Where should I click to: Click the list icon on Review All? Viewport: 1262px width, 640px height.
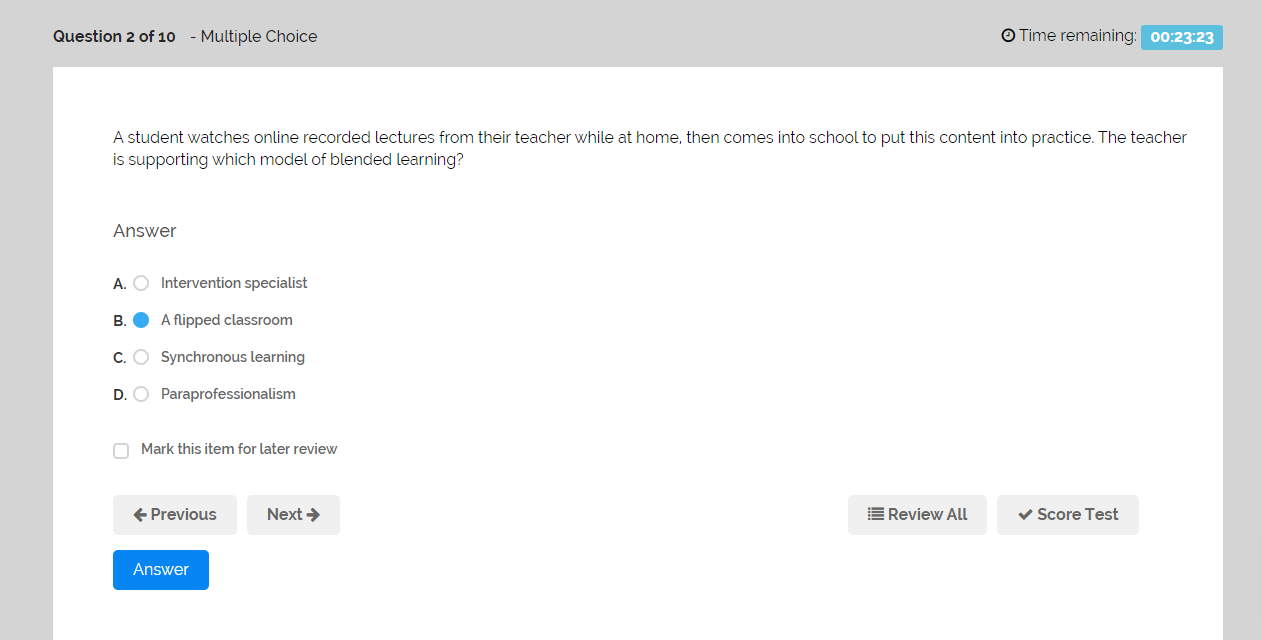tap(875, 515)
